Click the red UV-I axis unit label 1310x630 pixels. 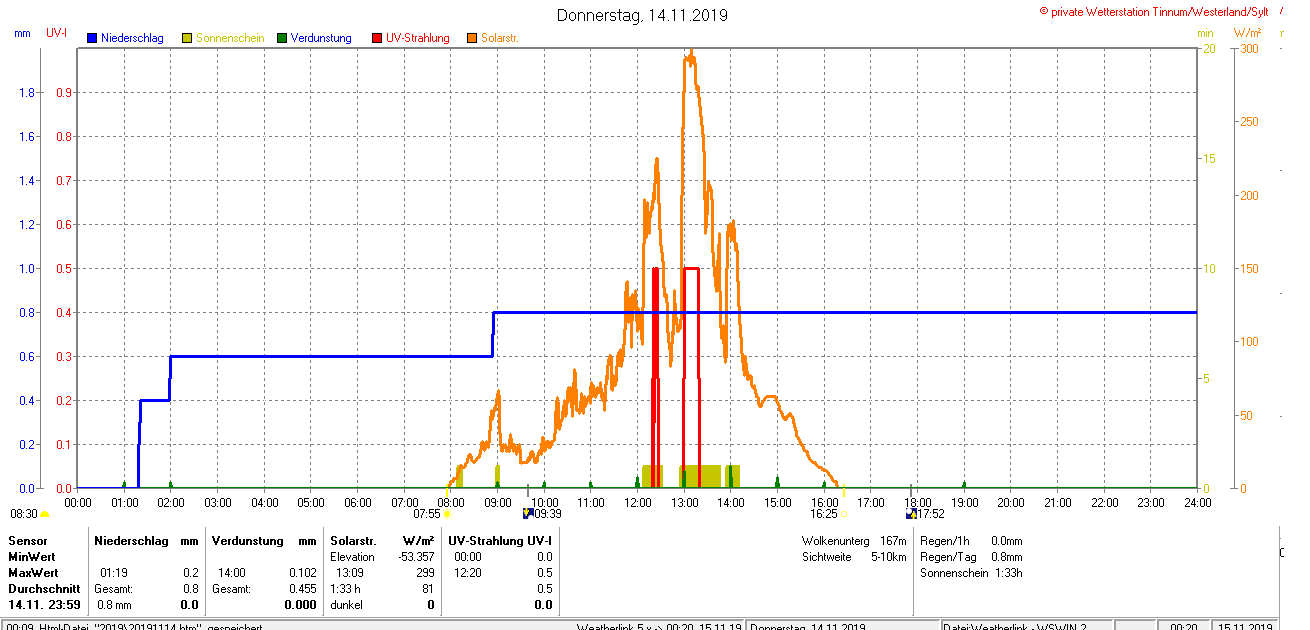pos(57,33)
